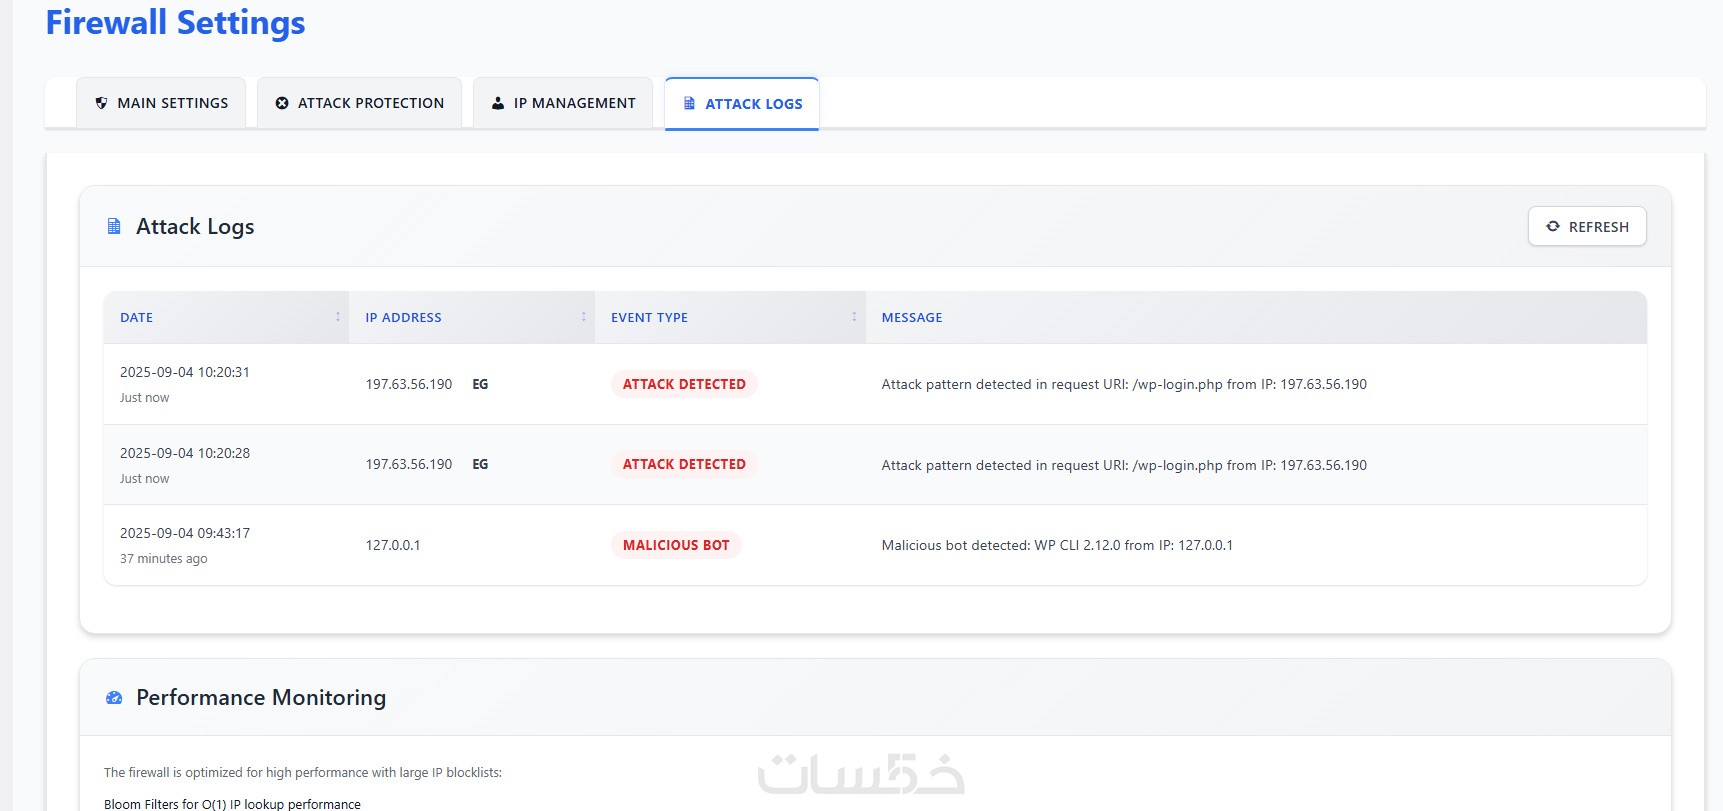Click the wp-login.php message in the 10:20:28 row
1723x811 pixels.
(x=1124, y=465)
